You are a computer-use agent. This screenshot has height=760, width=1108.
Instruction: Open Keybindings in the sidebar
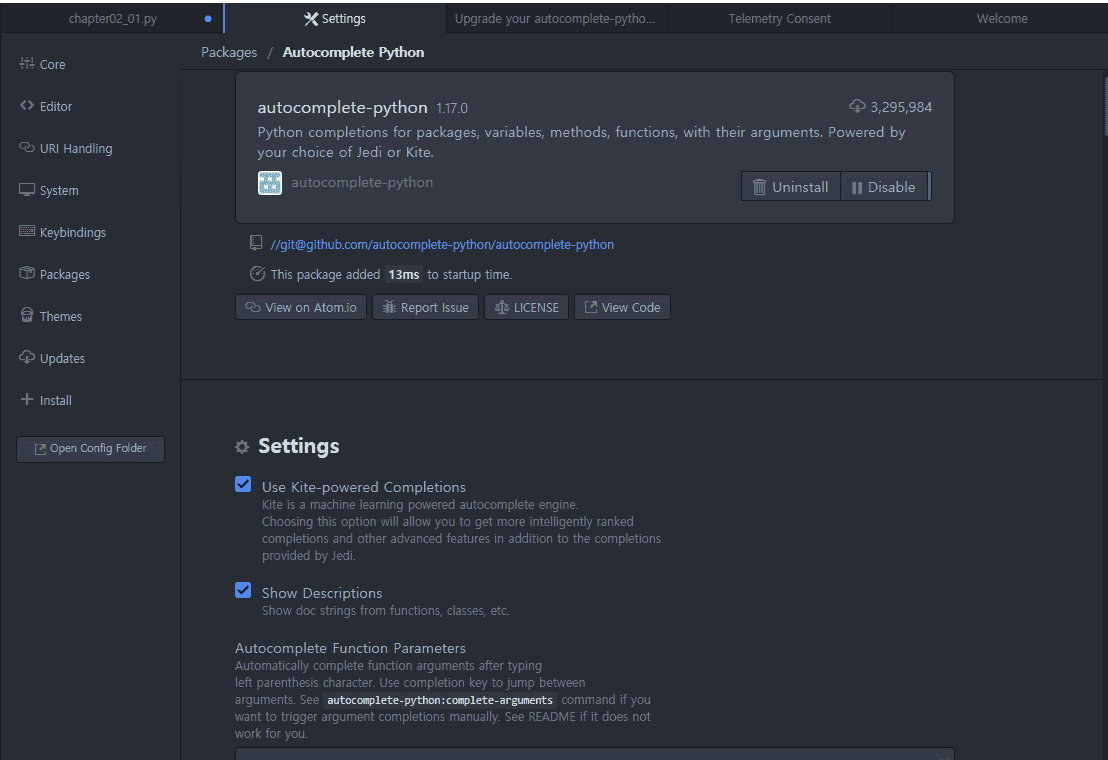point(72,232)
